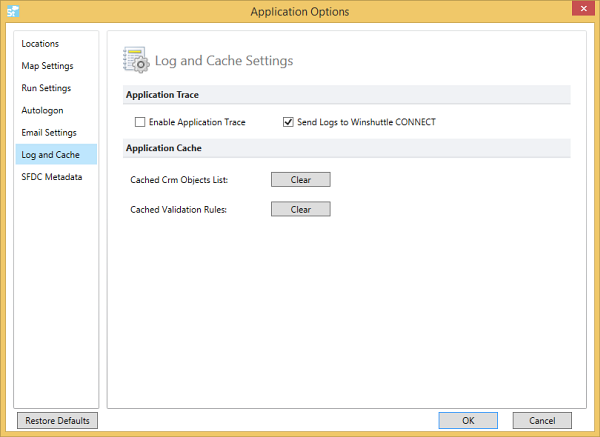Click the Cached Validation Rules label
Viewport: 600px width, 437px height.
pyautogui.click(x=178, y=210)
